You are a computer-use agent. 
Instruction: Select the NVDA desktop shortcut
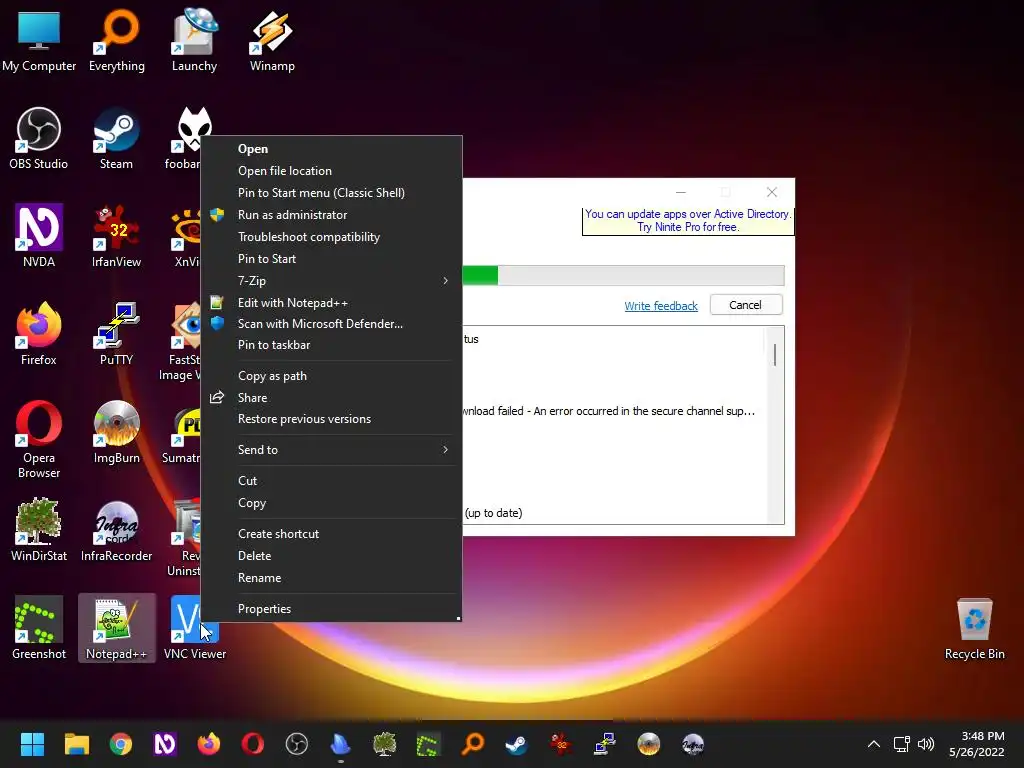tap(39, 236)
